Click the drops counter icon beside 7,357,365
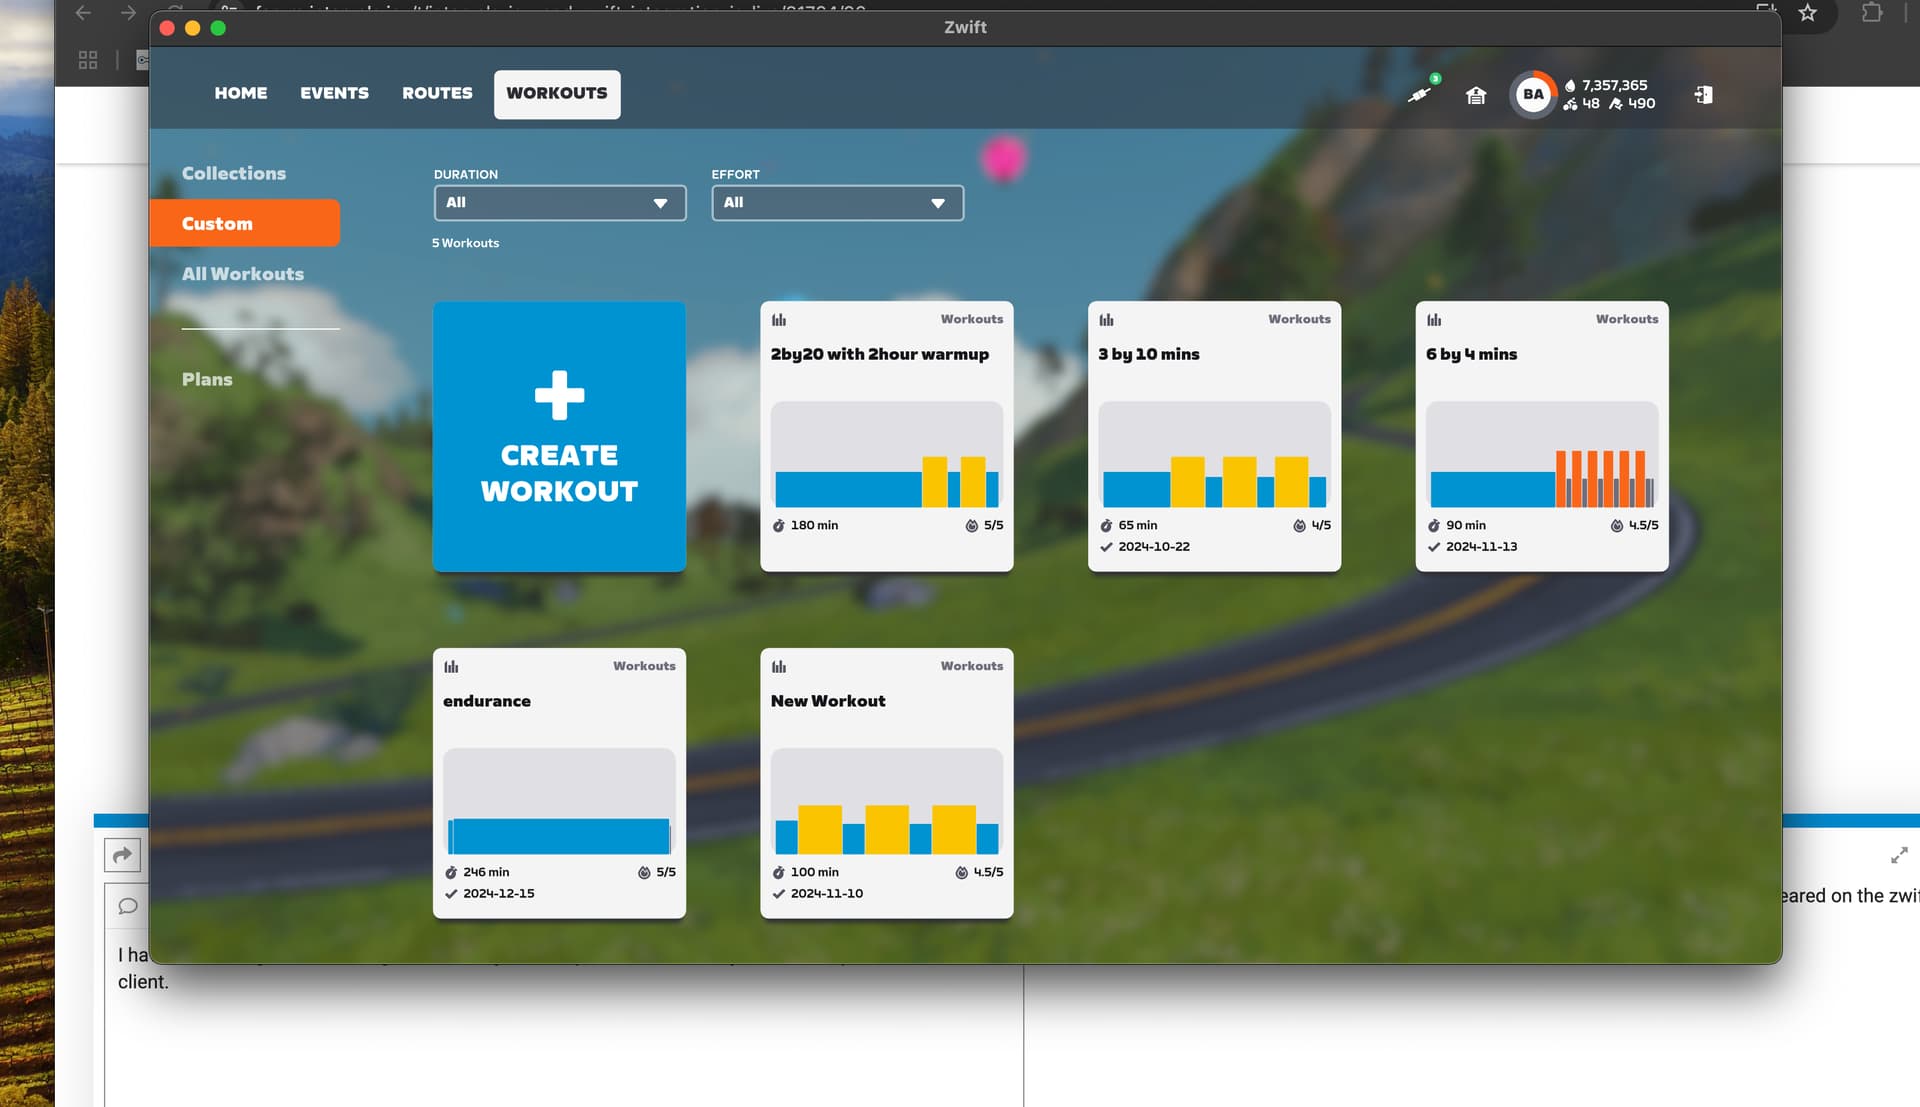This screenshot has width=1920, height=1107. [x=1570, y=86]
